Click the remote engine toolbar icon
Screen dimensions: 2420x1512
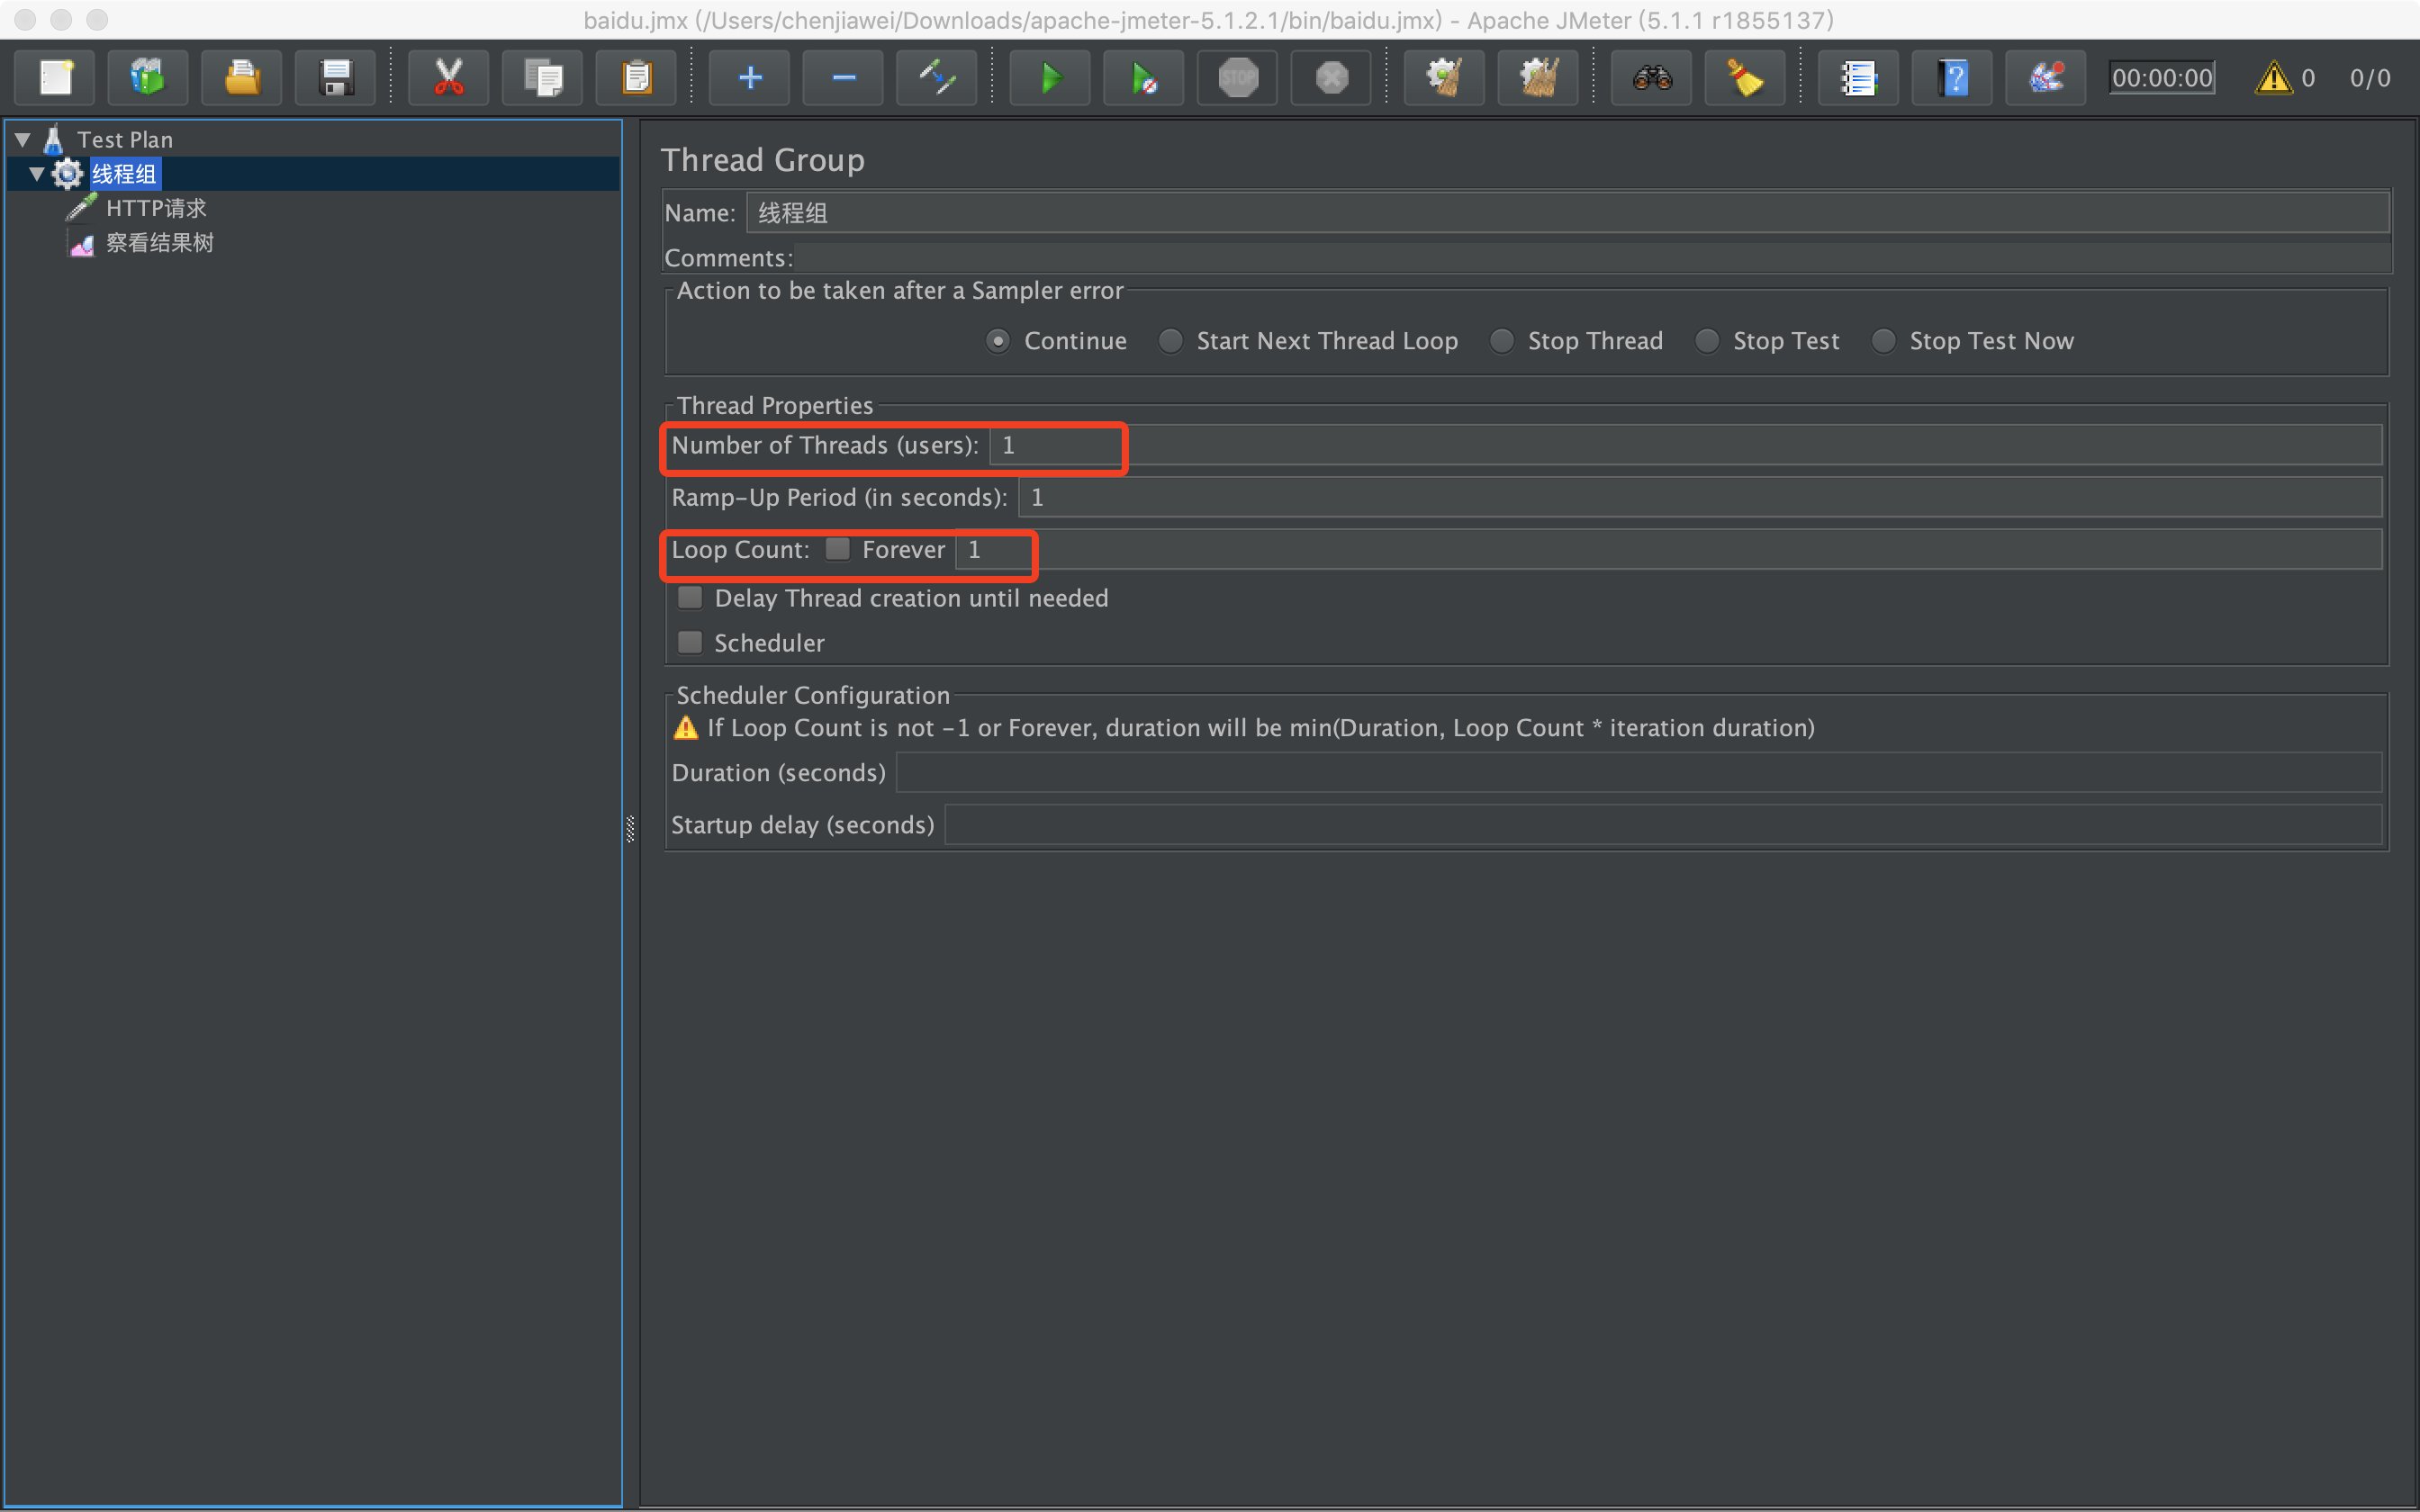pos(2047,78)
